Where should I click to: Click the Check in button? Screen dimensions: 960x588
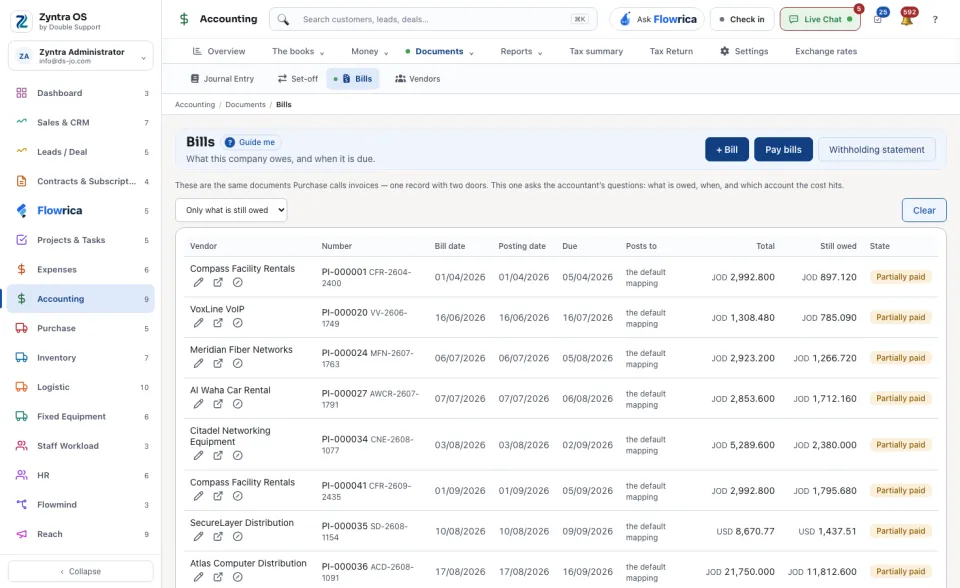point(742,19)
